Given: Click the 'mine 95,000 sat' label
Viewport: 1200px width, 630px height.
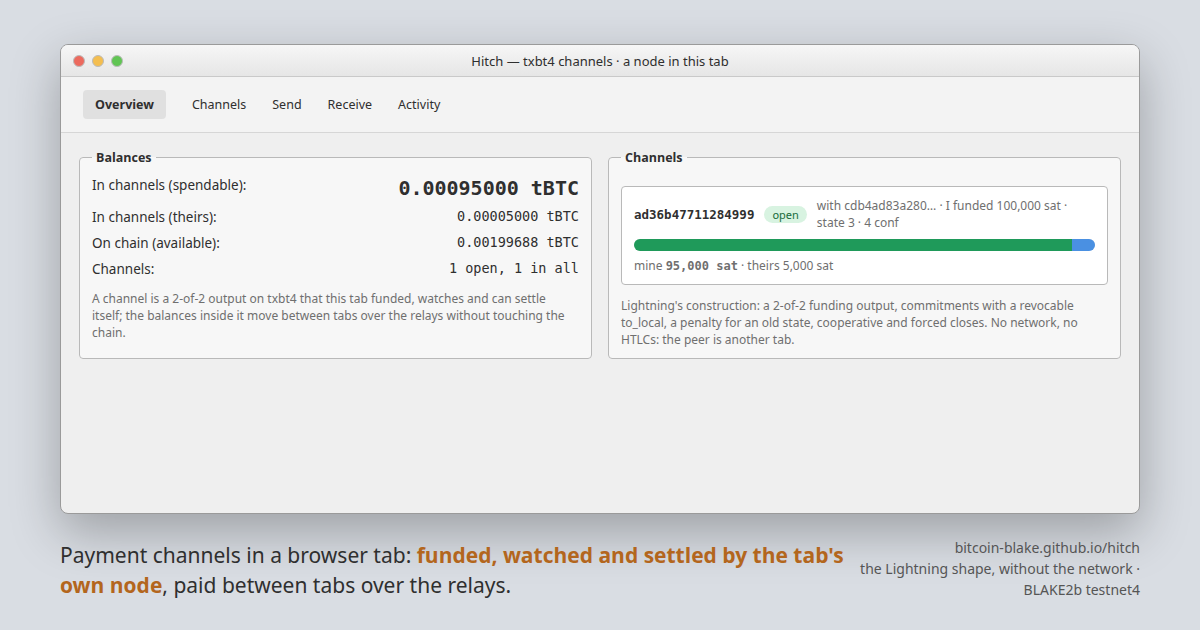Looking at the screenshot, I should click(686, 266).
